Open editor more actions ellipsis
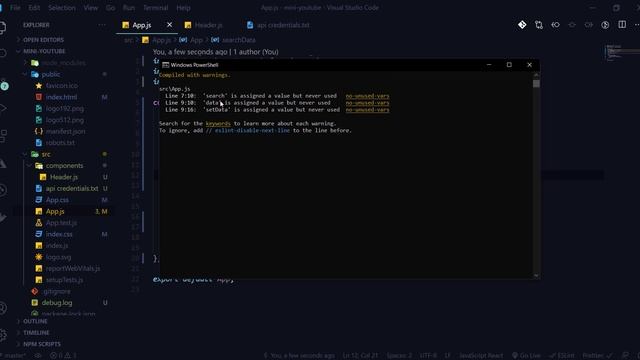This screenshot has width=640, height=360. pyautogui.click(x=637, y=25)
